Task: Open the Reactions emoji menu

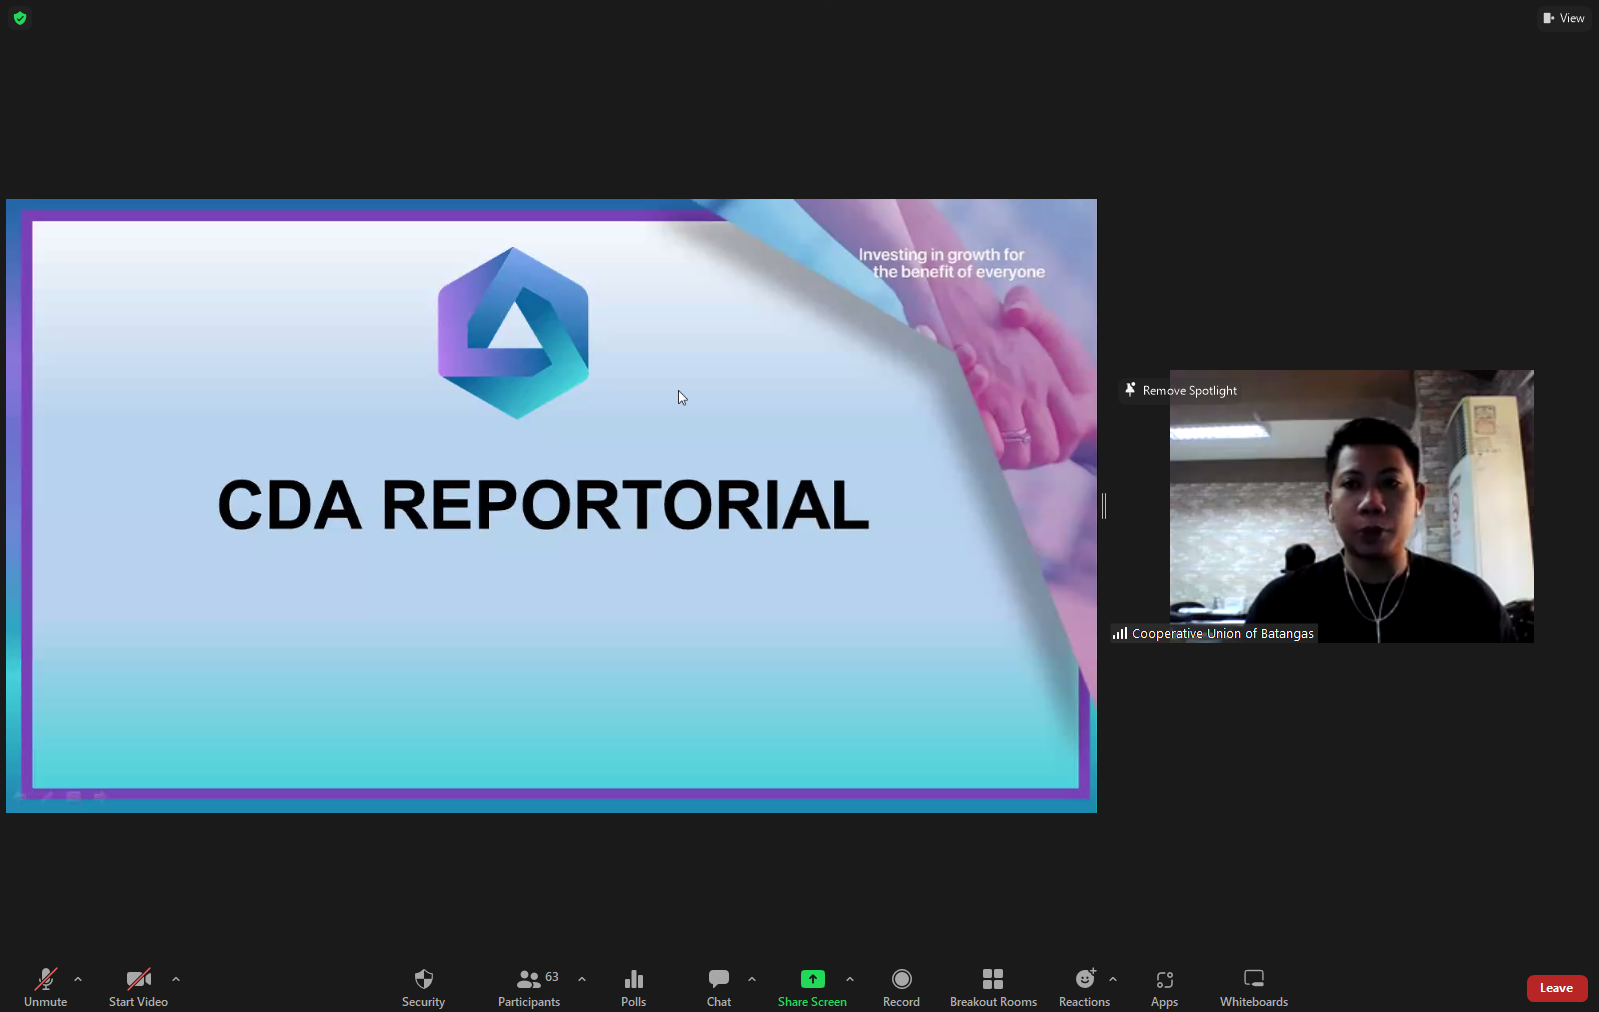Action: pos(1084,987)
